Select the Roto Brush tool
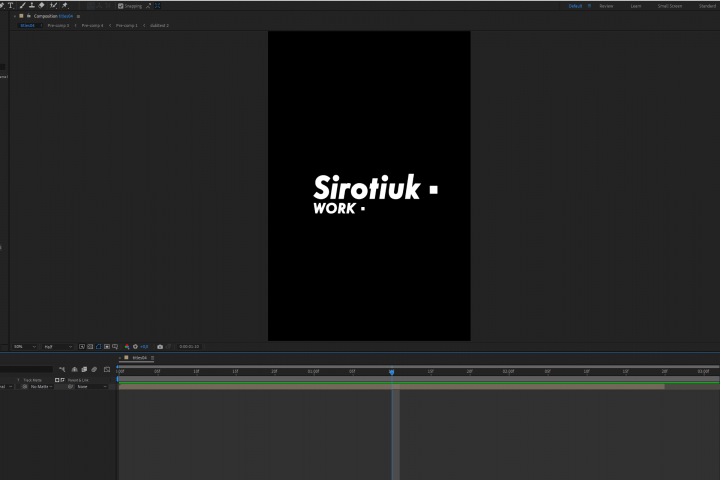The image size is (720, 480). point(53,6)
